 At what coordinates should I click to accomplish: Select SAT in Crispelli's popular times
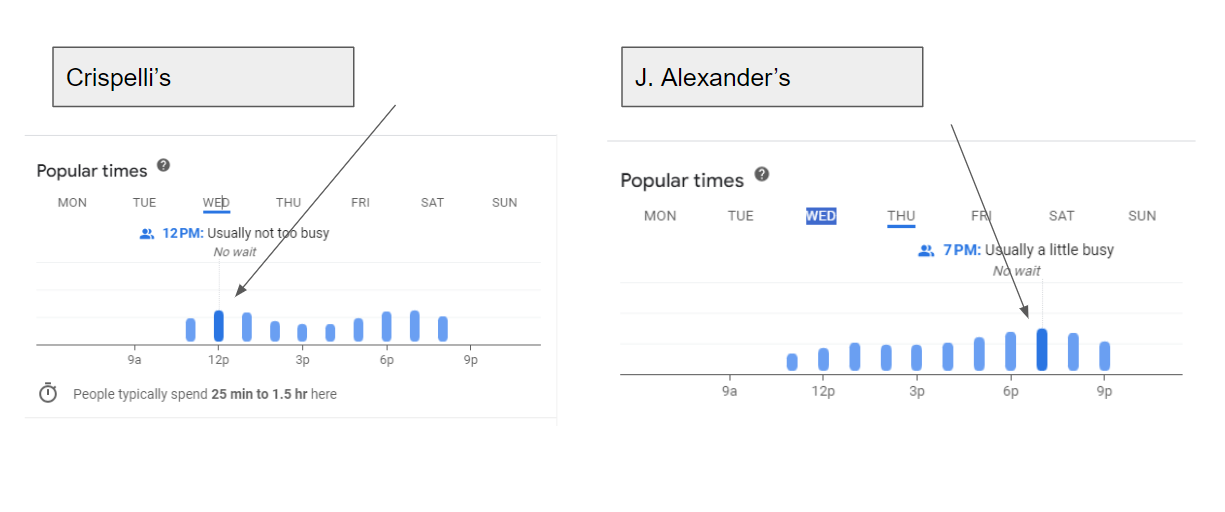point(432,203)
